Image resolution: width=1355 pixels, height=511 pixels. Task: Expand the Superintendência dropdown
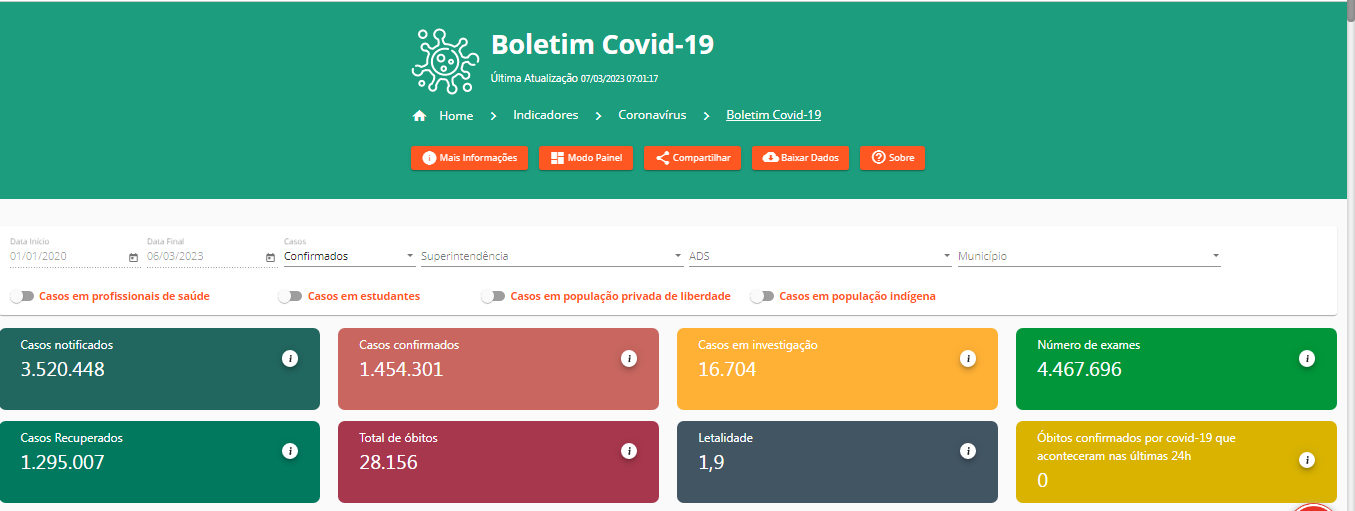coord(552,256)
